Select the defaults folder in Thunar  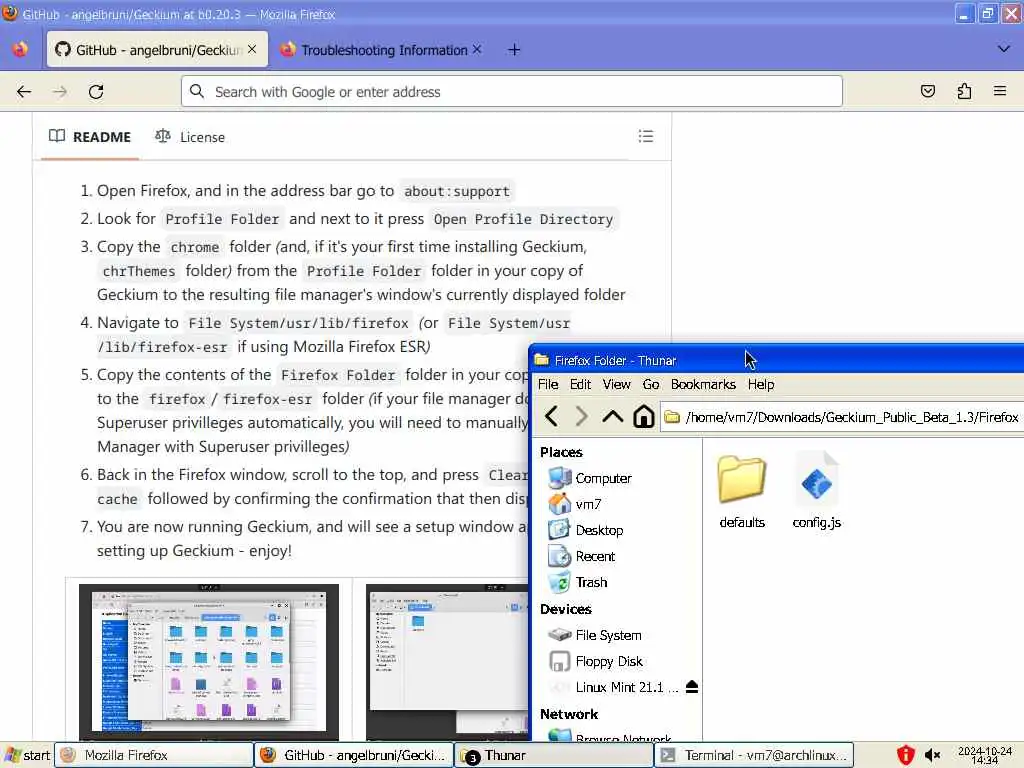(x=741, y=491)
